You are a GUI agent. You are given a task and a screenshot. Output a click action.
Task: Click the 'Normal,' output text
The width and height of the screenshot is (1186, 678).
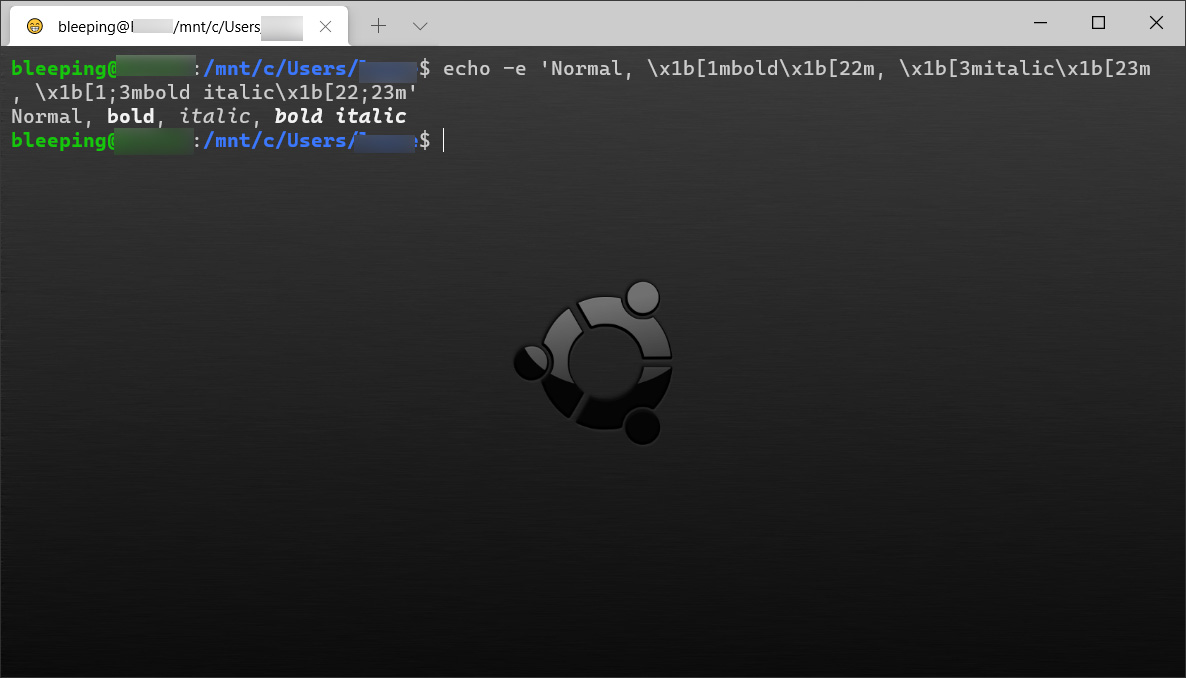[52, 117]
